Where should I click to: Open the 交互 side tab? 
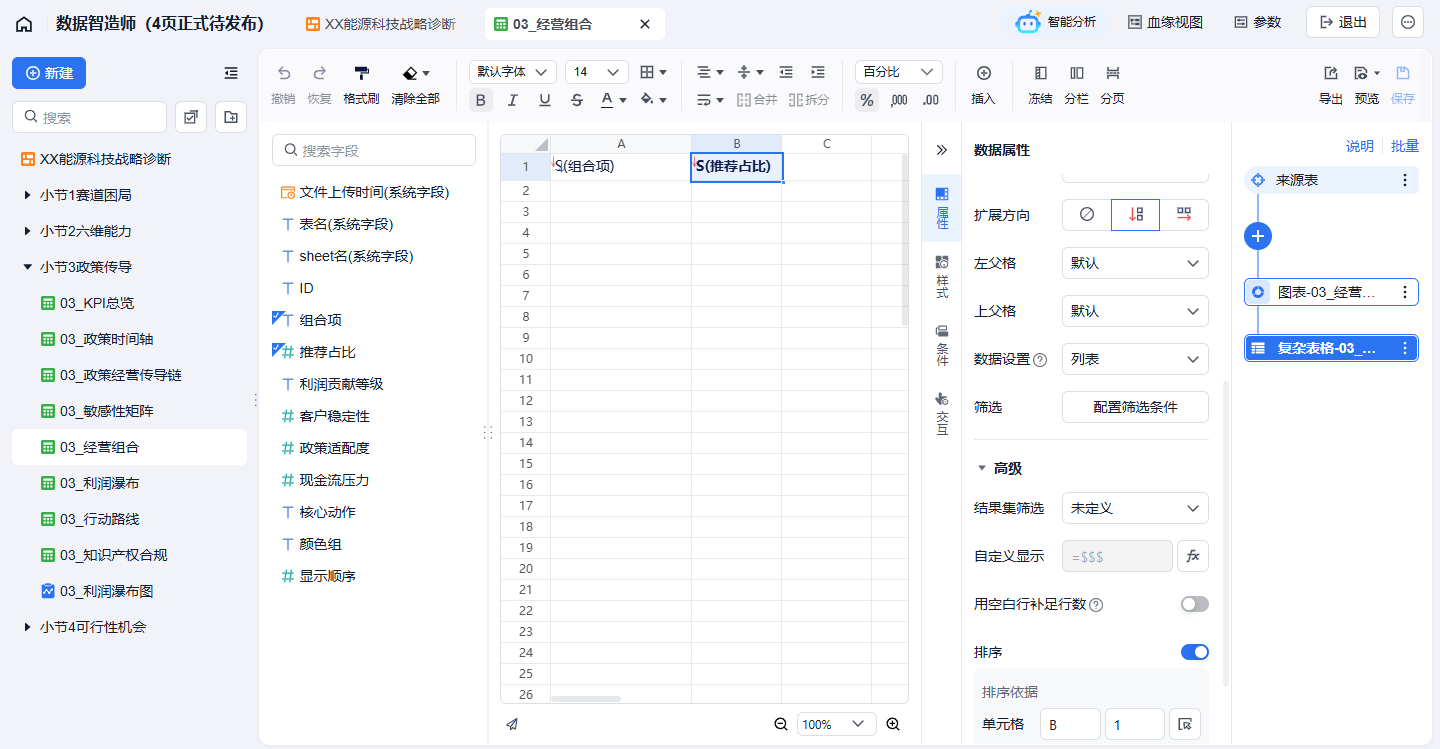pyautogui.click(x=941, y=413)
